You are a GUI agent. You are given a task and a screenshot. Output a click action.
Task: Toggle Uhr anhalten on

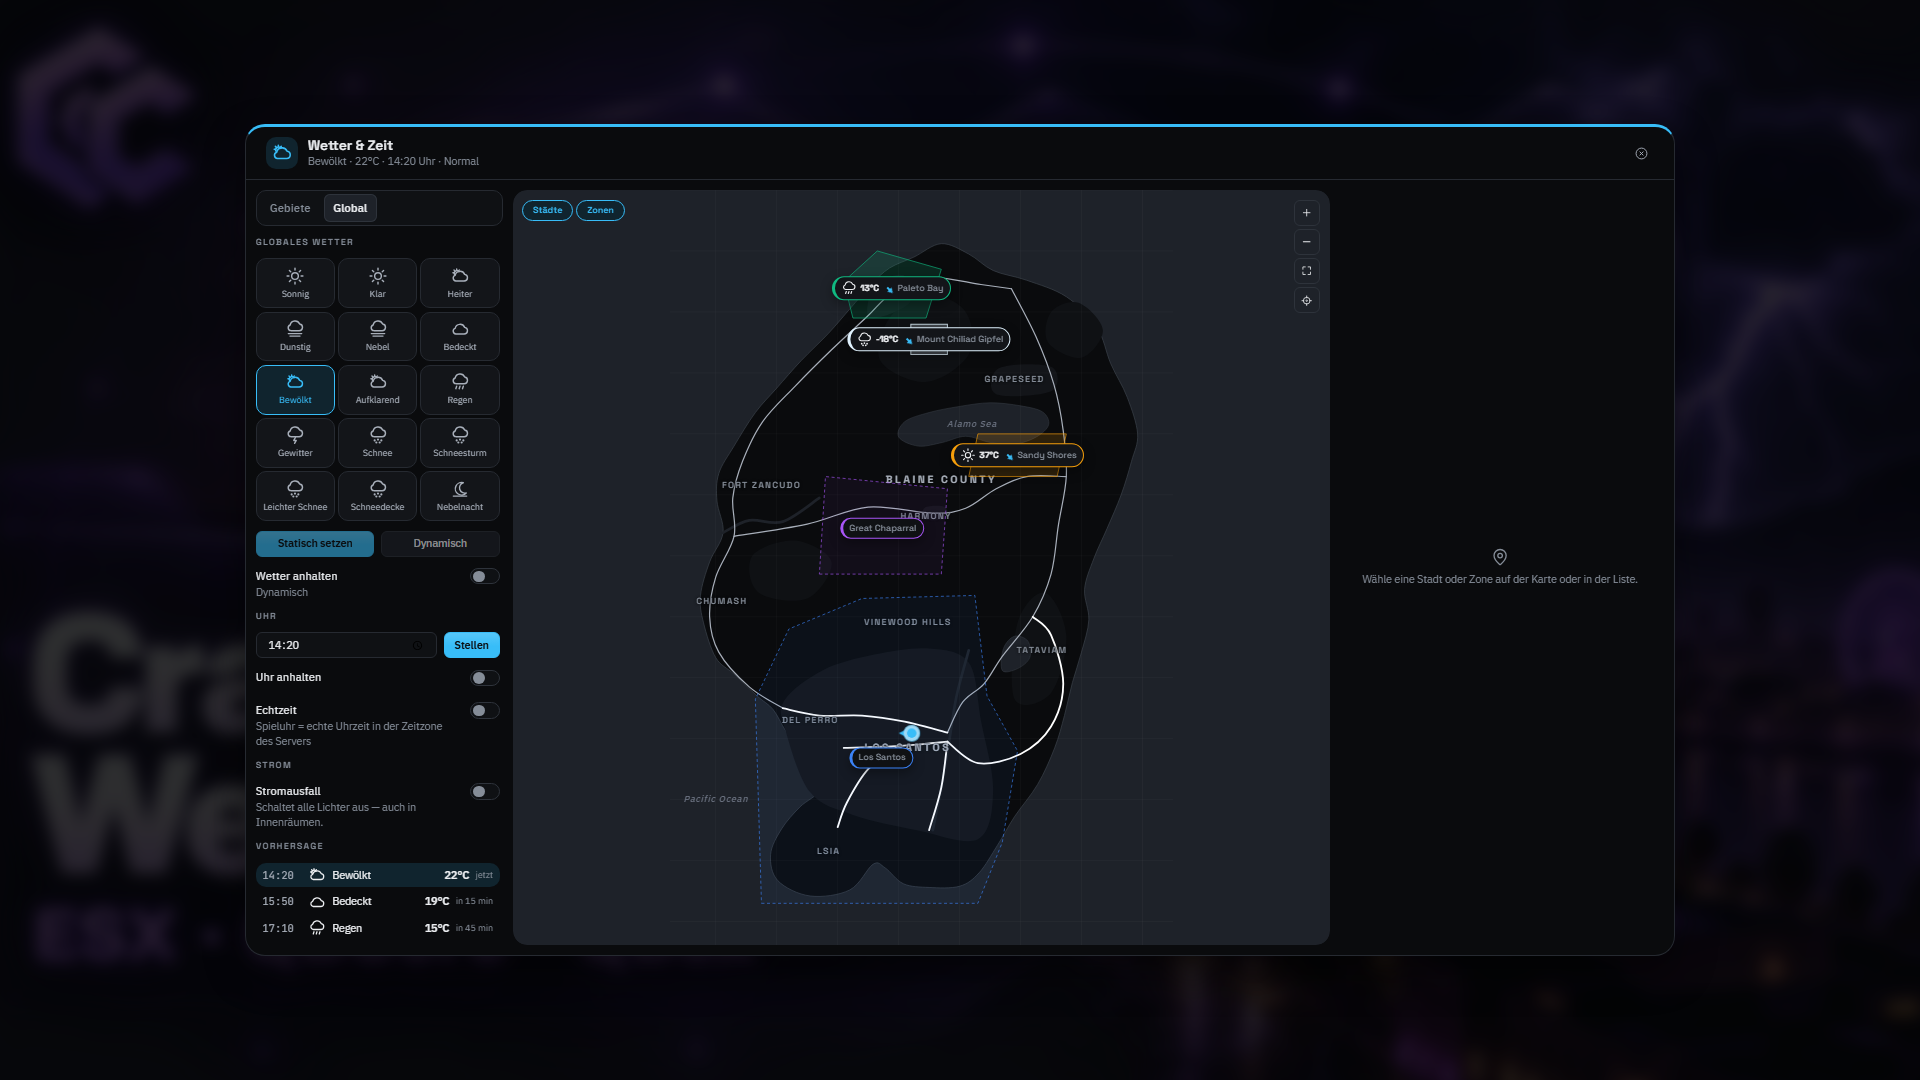pos(485,678)
